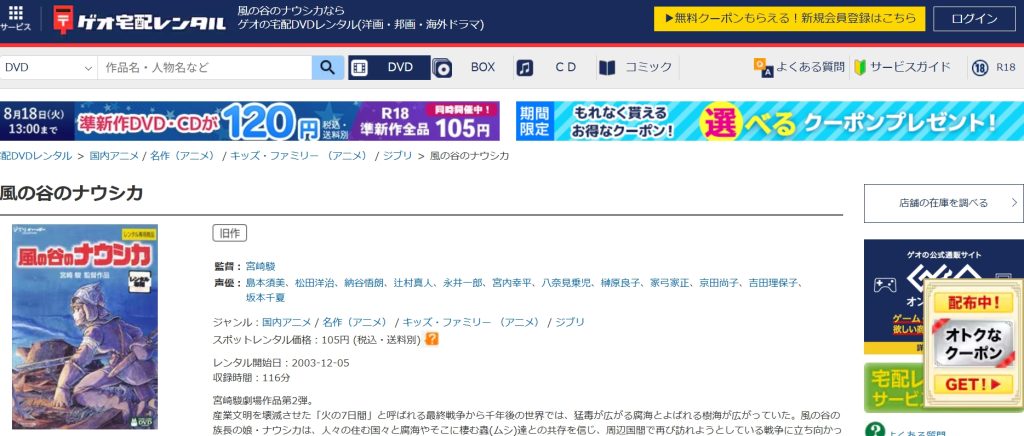Click the ログイン button
This screenshot has height=436, width=1024.
tap(974, 18)
